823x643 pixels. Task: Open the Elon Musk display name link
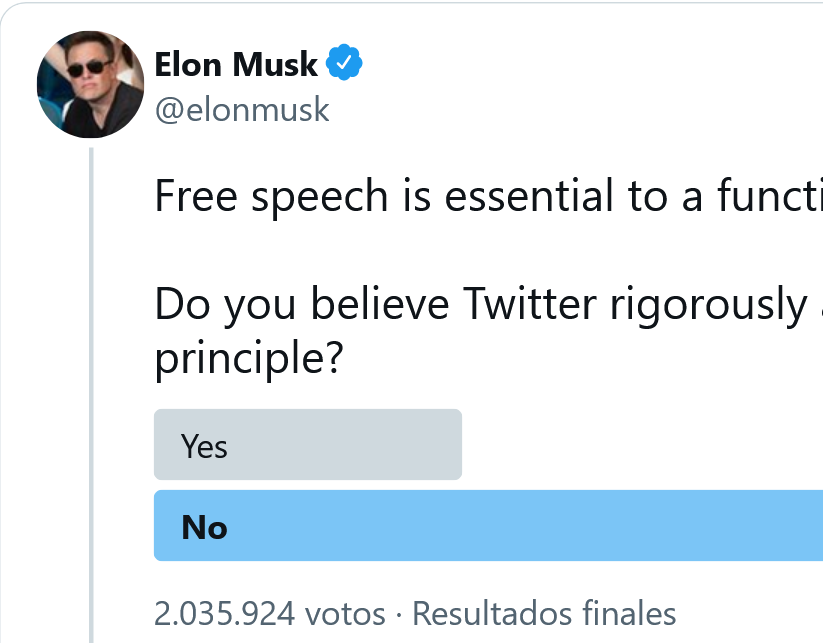(x=236, y=65)
